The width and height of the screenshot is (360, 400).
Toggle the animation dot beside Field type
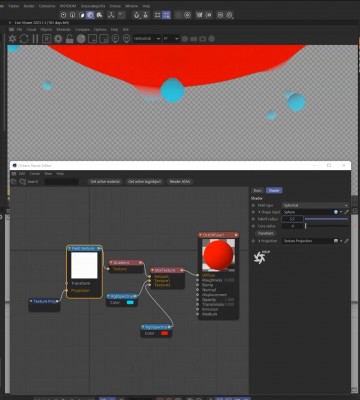[253, 205]
